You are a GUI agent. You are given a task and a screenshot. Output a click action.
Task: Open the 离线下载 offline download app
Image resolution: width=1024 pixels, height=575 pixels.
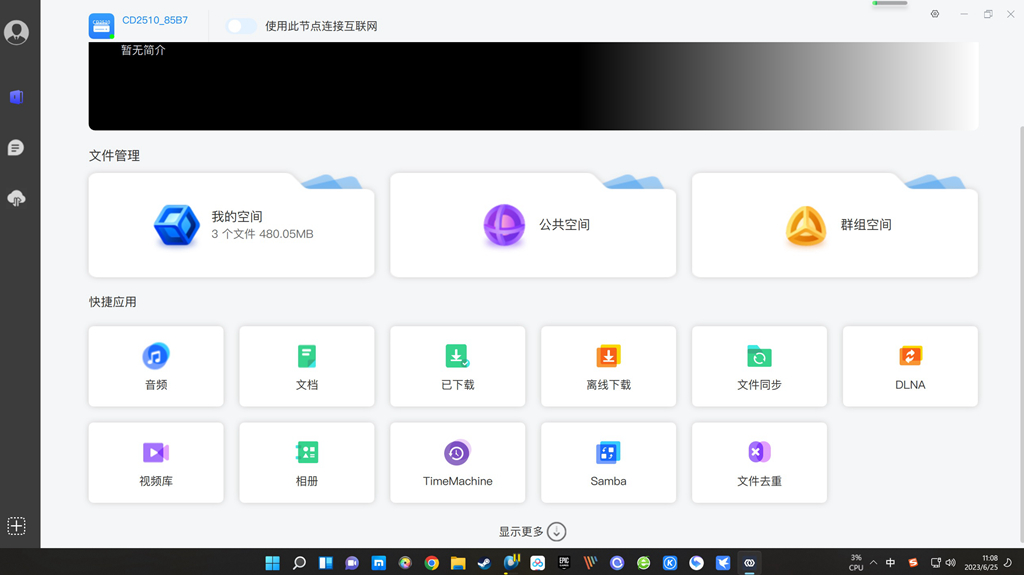[x=609, y=367]
